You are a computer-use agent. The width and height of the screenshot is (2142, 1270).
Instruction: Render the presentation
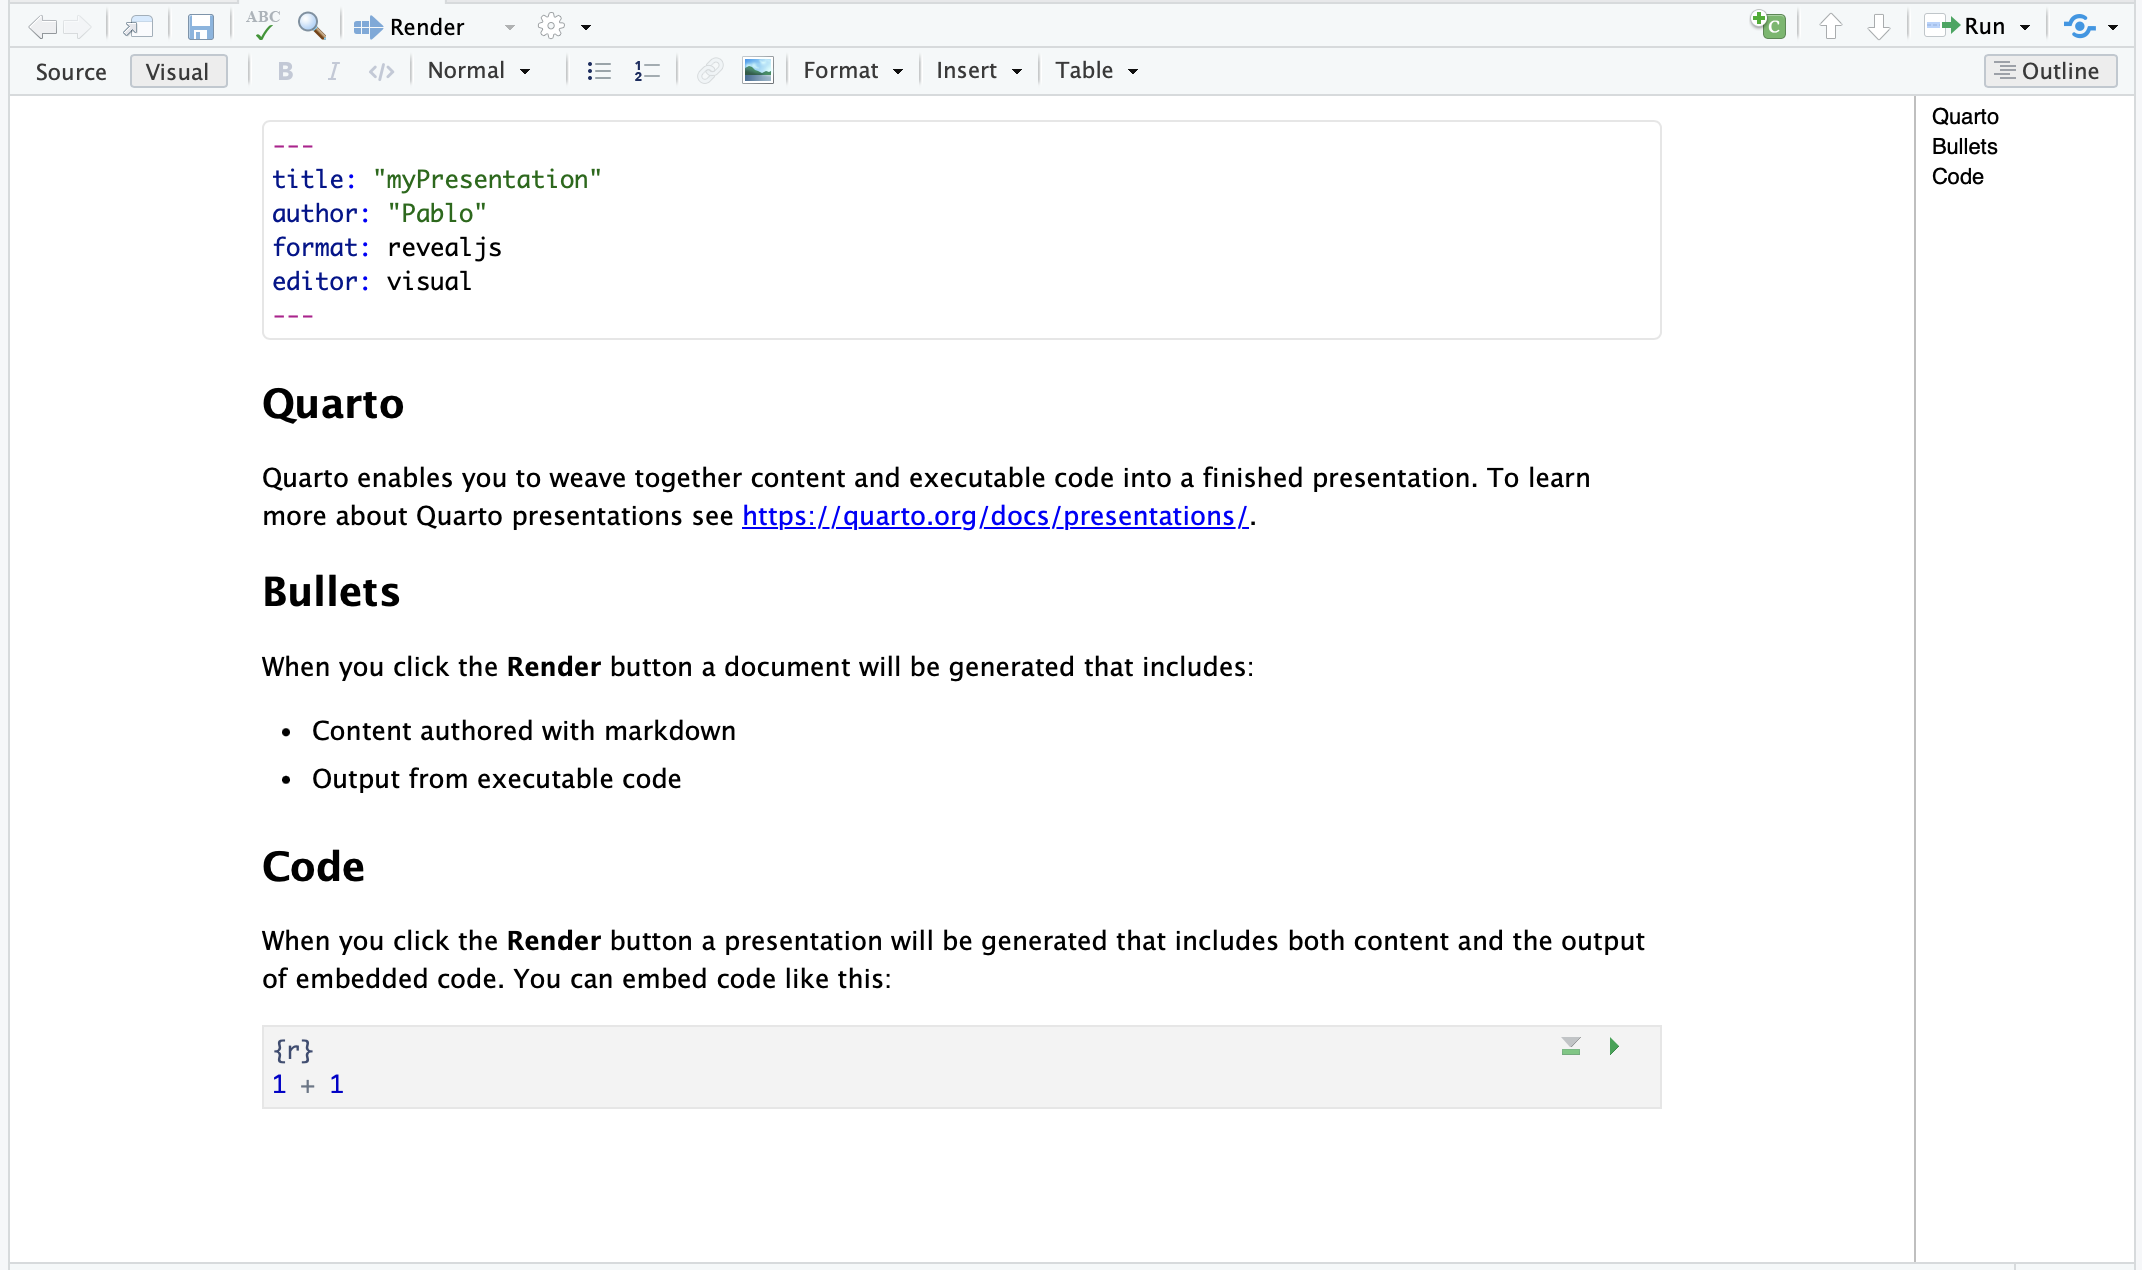point(409,27)
